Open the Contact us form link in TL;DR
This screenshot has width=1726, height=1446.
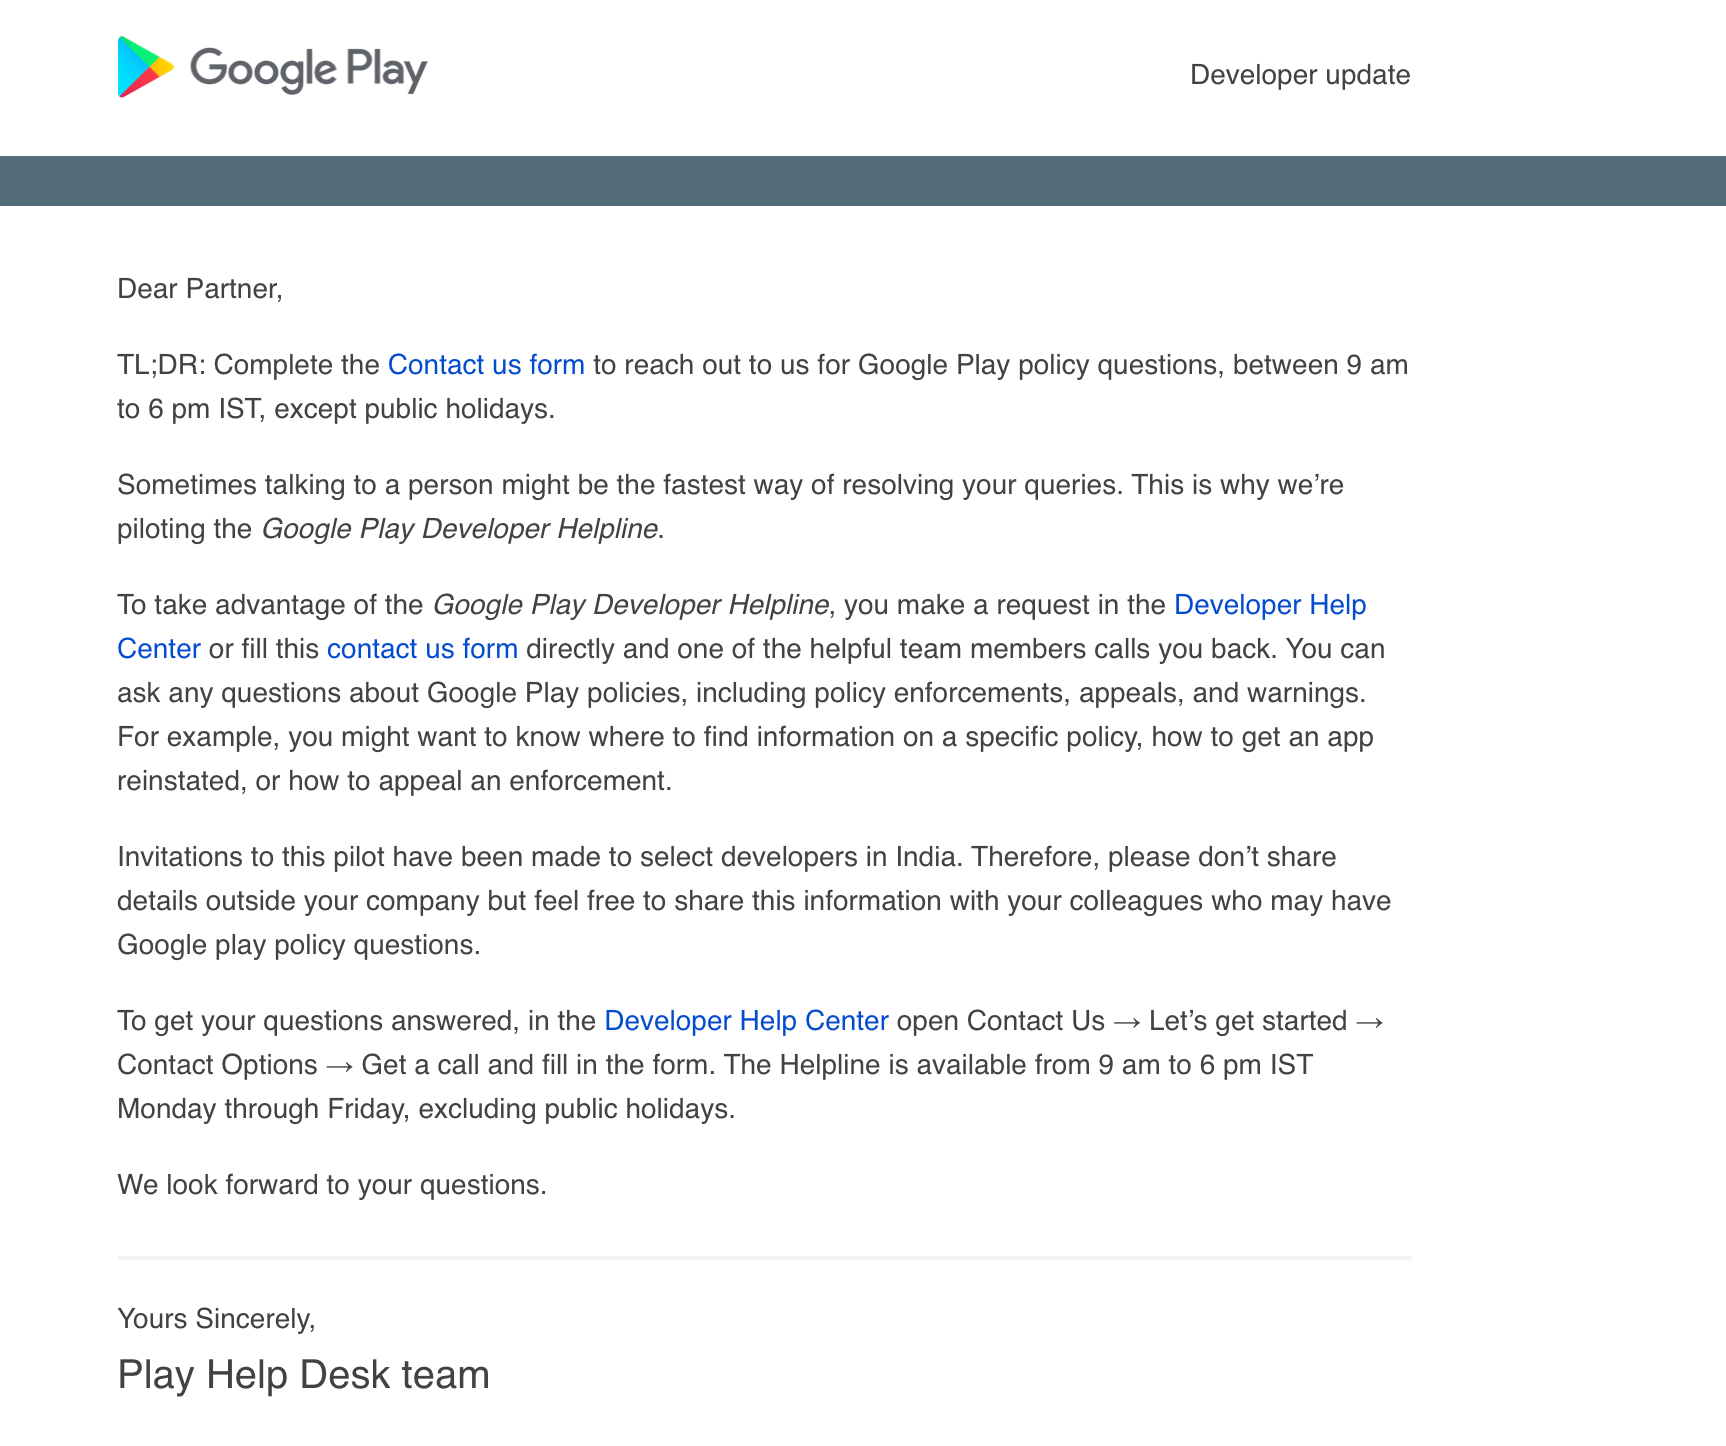pos(485,365)
